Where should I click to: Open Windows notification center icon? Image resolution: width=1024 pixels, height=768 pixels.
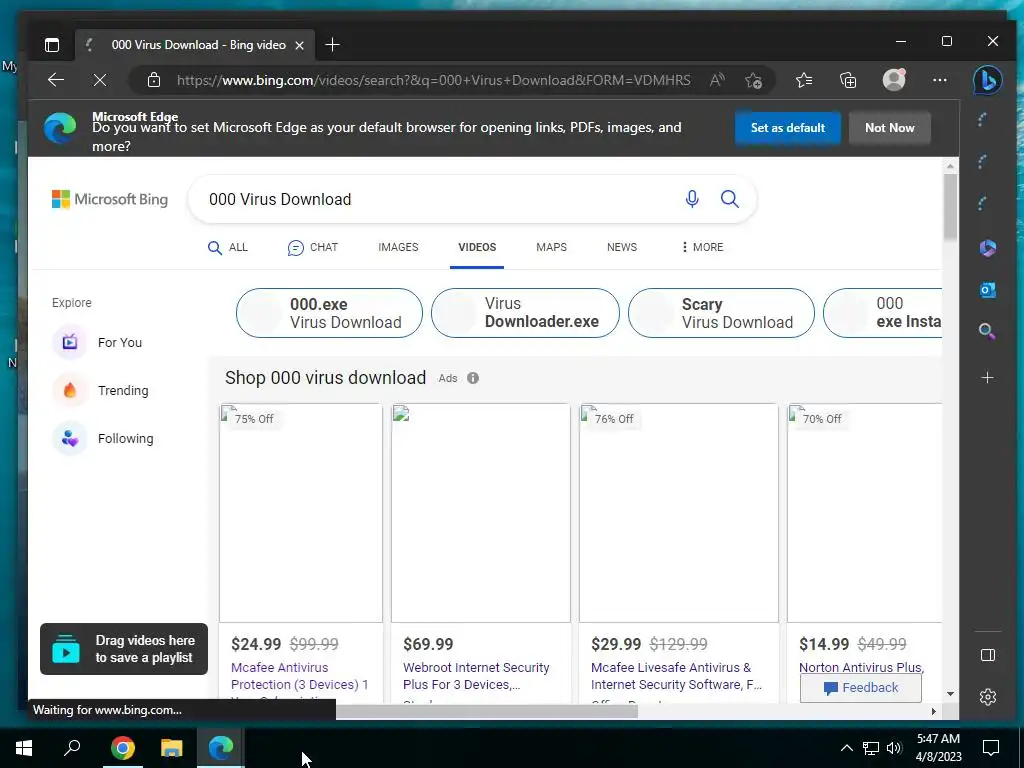[x=991, y=747]
